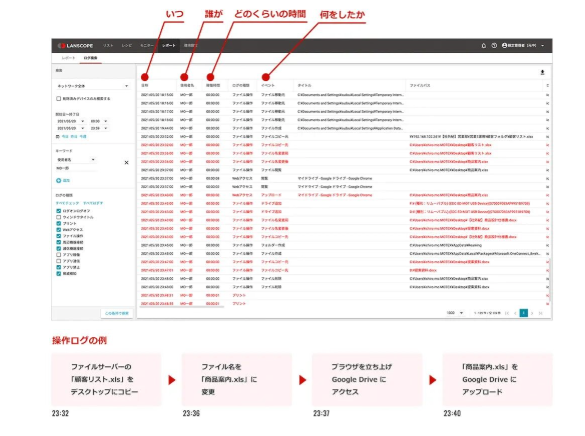Change the 1000 rows-per-page dropdown
The height and width of the screenshot is (436, 585).
(x=455, y=313)
